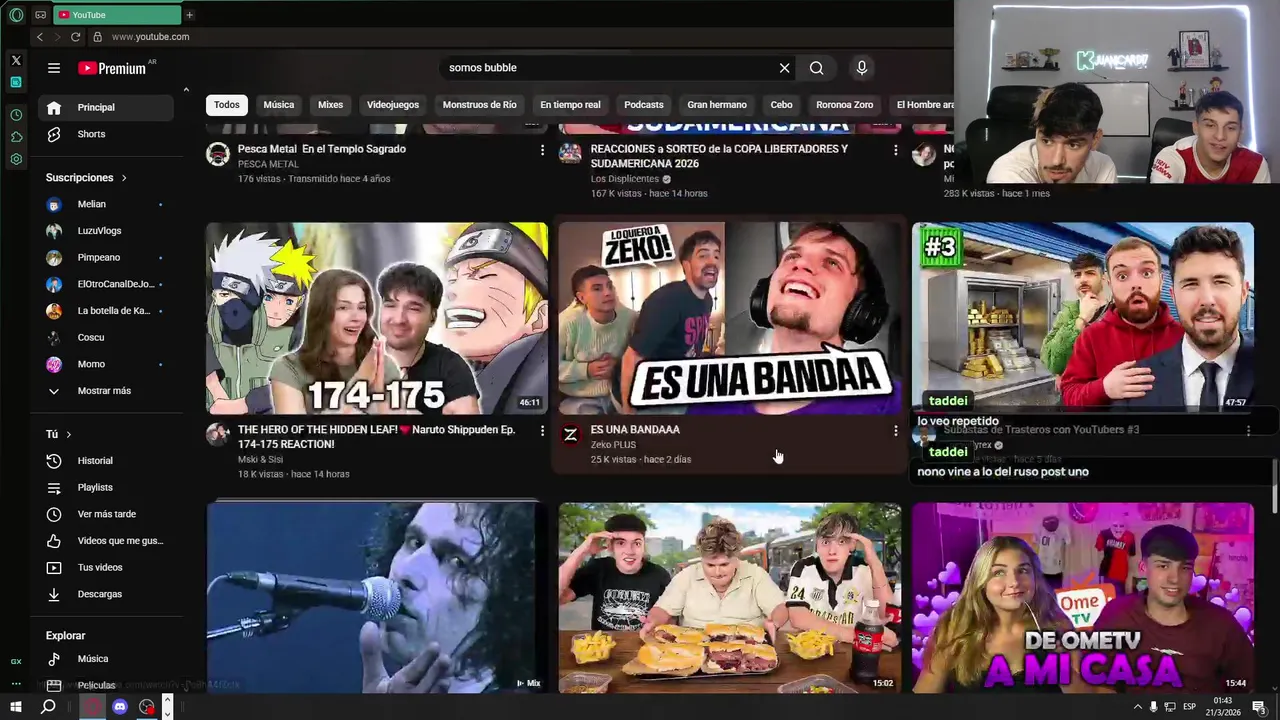The width and height of the screenshot is (1280, 720).
Task: Select the Monstruos de Río chip
Action: click(480, 105)
